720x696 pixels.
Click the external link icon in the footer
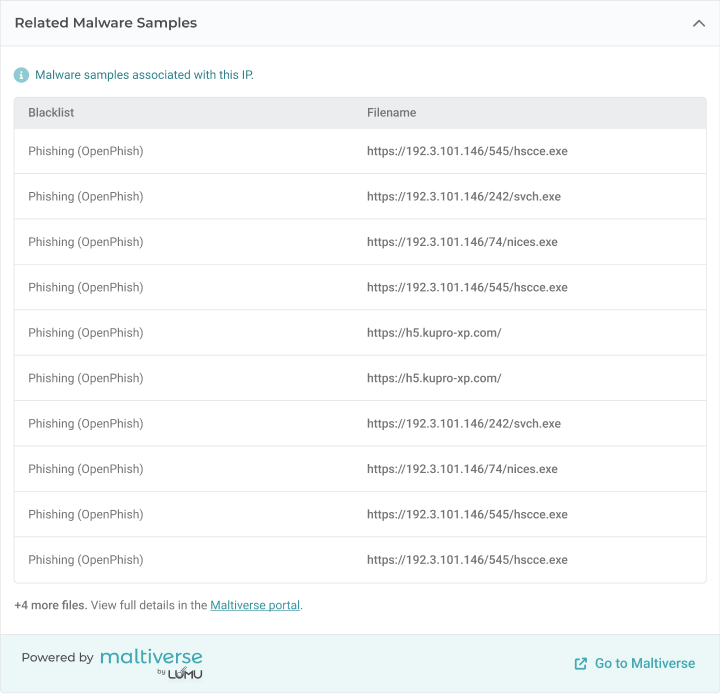(580, 664)
